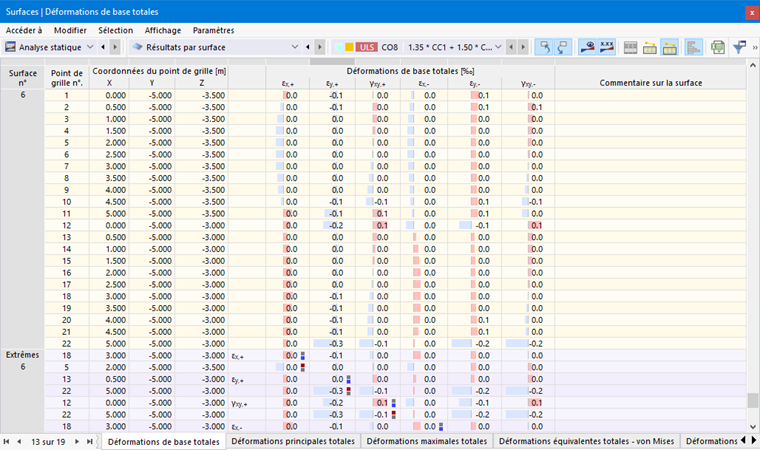Select previous load combination arrow
Image resolution: width=760 pixels, height=450 pixels.
pos(511,47)
